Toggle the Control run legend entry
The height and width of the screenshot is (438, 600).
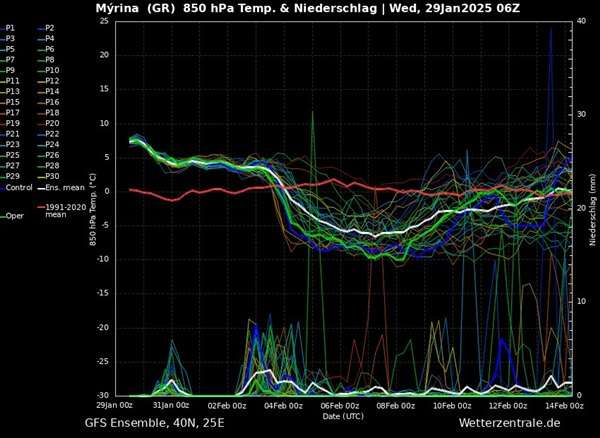point(17,187)
